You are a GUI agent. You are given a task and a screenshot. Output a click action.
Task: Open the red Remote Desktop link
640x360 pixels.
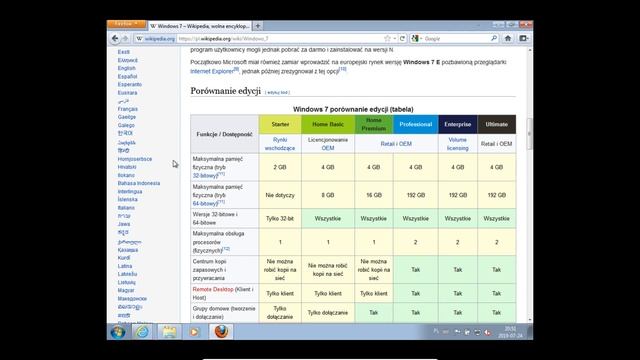click(213, 289)
